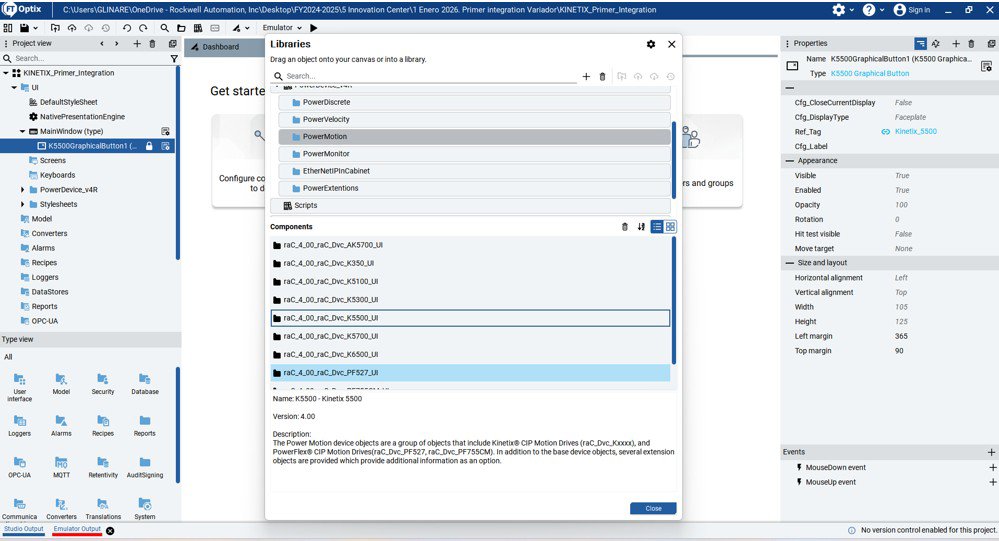Viewport: 999px width, 541px height.
Task: Switch Components to list view
Action: pyautogui.click(x=657, y=227)
